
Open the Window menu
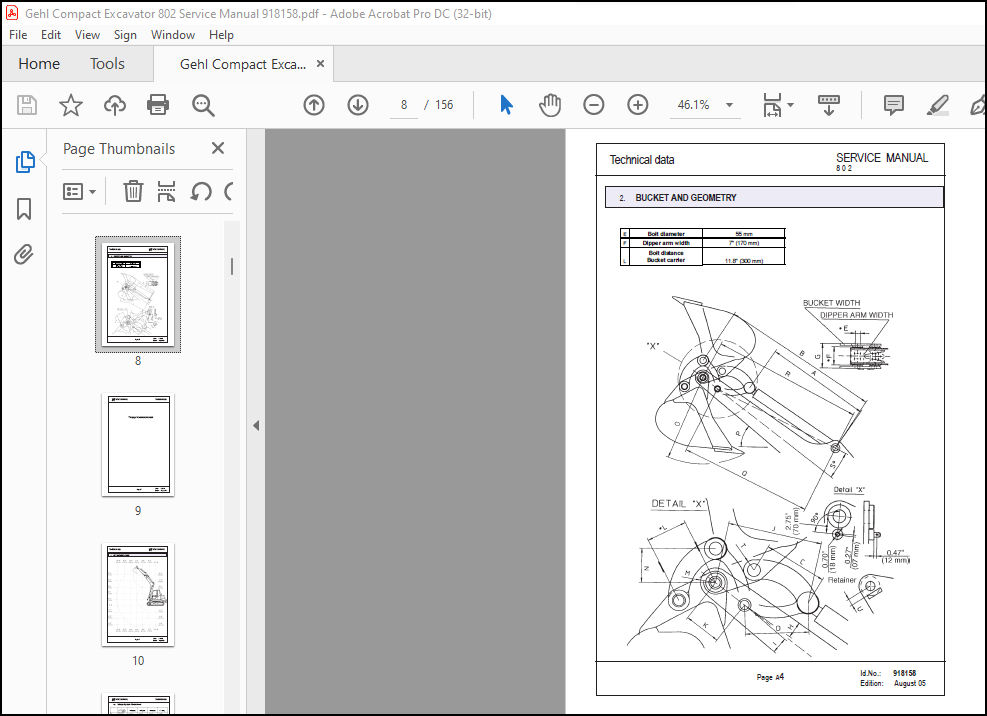point(172,35)
